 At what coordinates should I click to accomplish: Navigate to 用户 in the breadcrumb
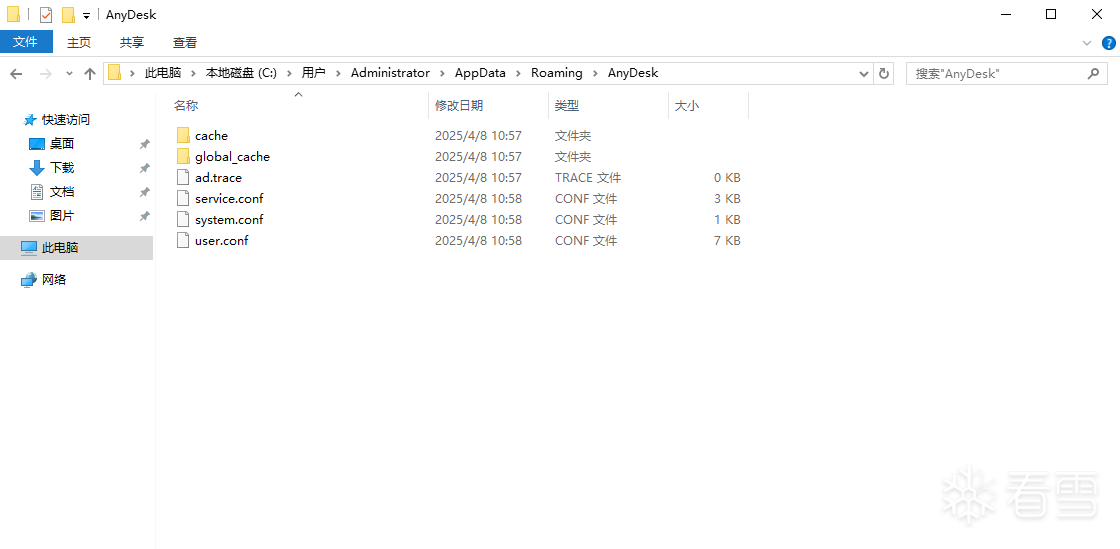(x=313, y=73)
